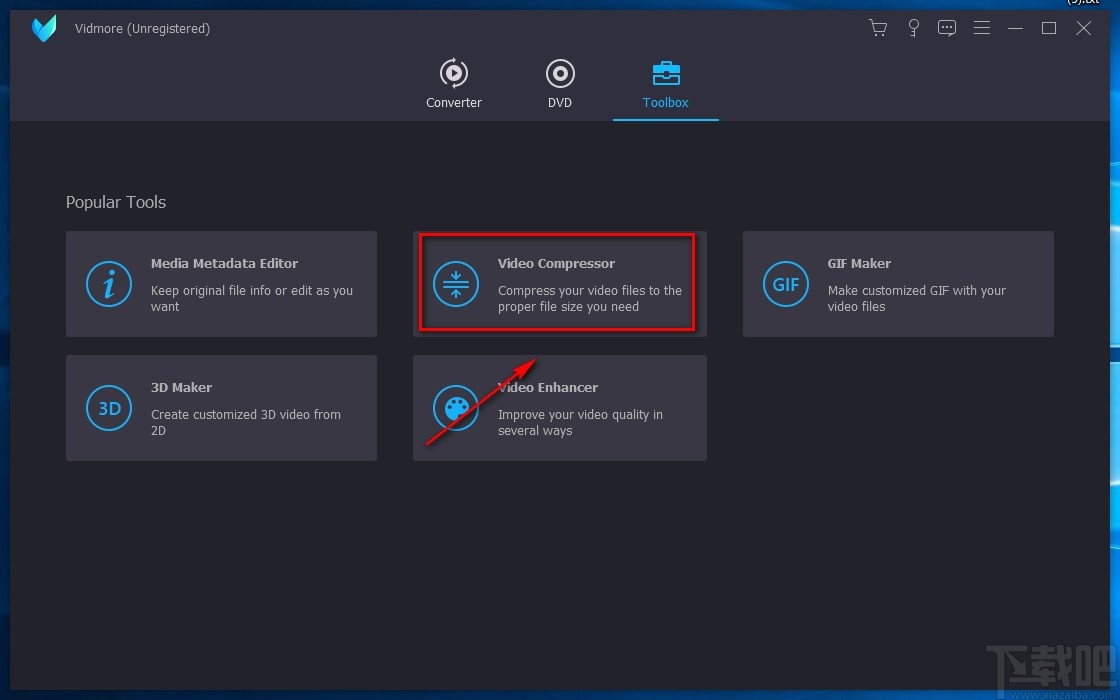The image size is (1120, 700).
Task: Select the Toolbox tab
Action: [665, 84]
